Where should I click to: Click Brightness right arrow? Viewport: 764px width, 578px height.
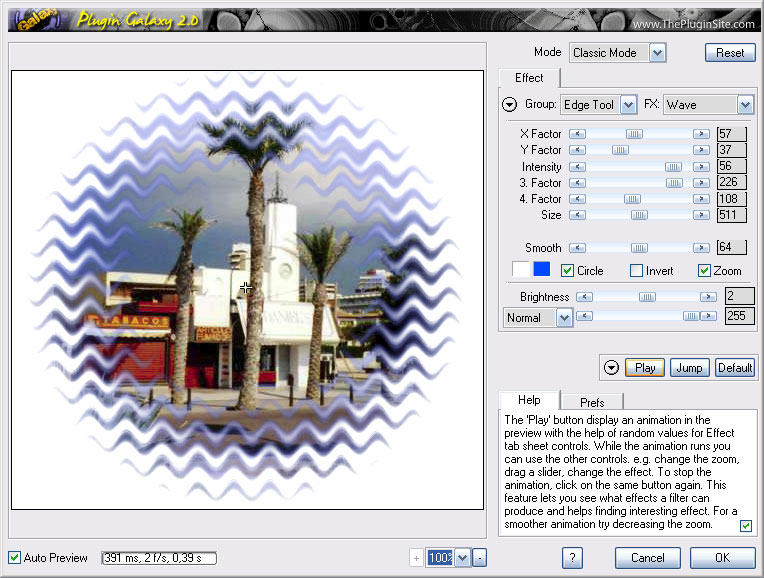(708, 297)
